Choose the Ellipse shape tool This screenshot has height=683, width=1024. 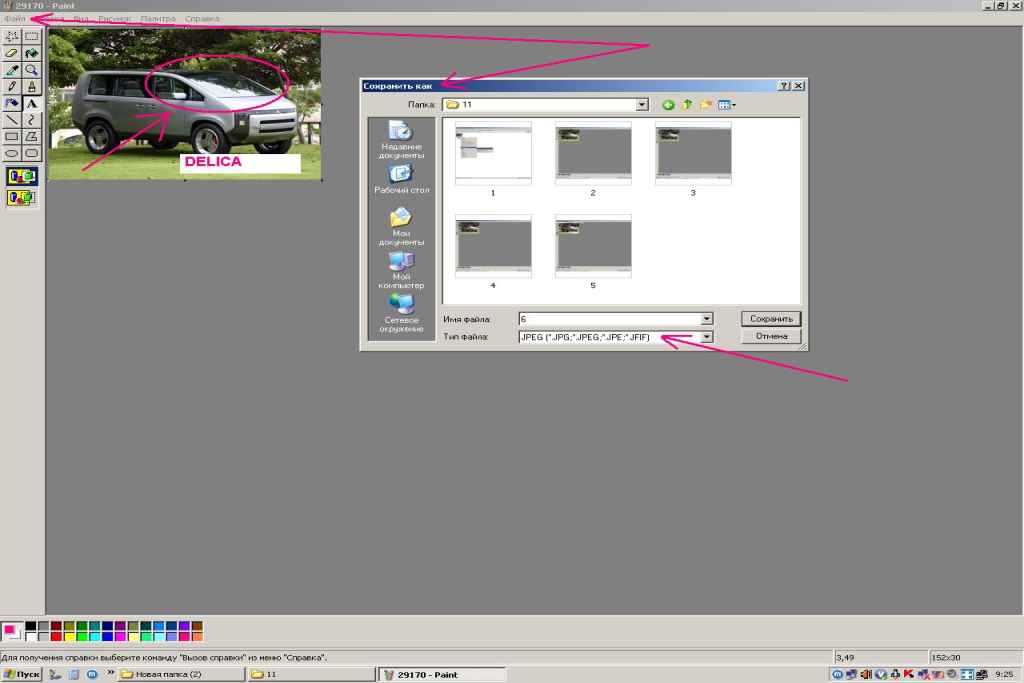pyautogui.click(x=12, y=153)
